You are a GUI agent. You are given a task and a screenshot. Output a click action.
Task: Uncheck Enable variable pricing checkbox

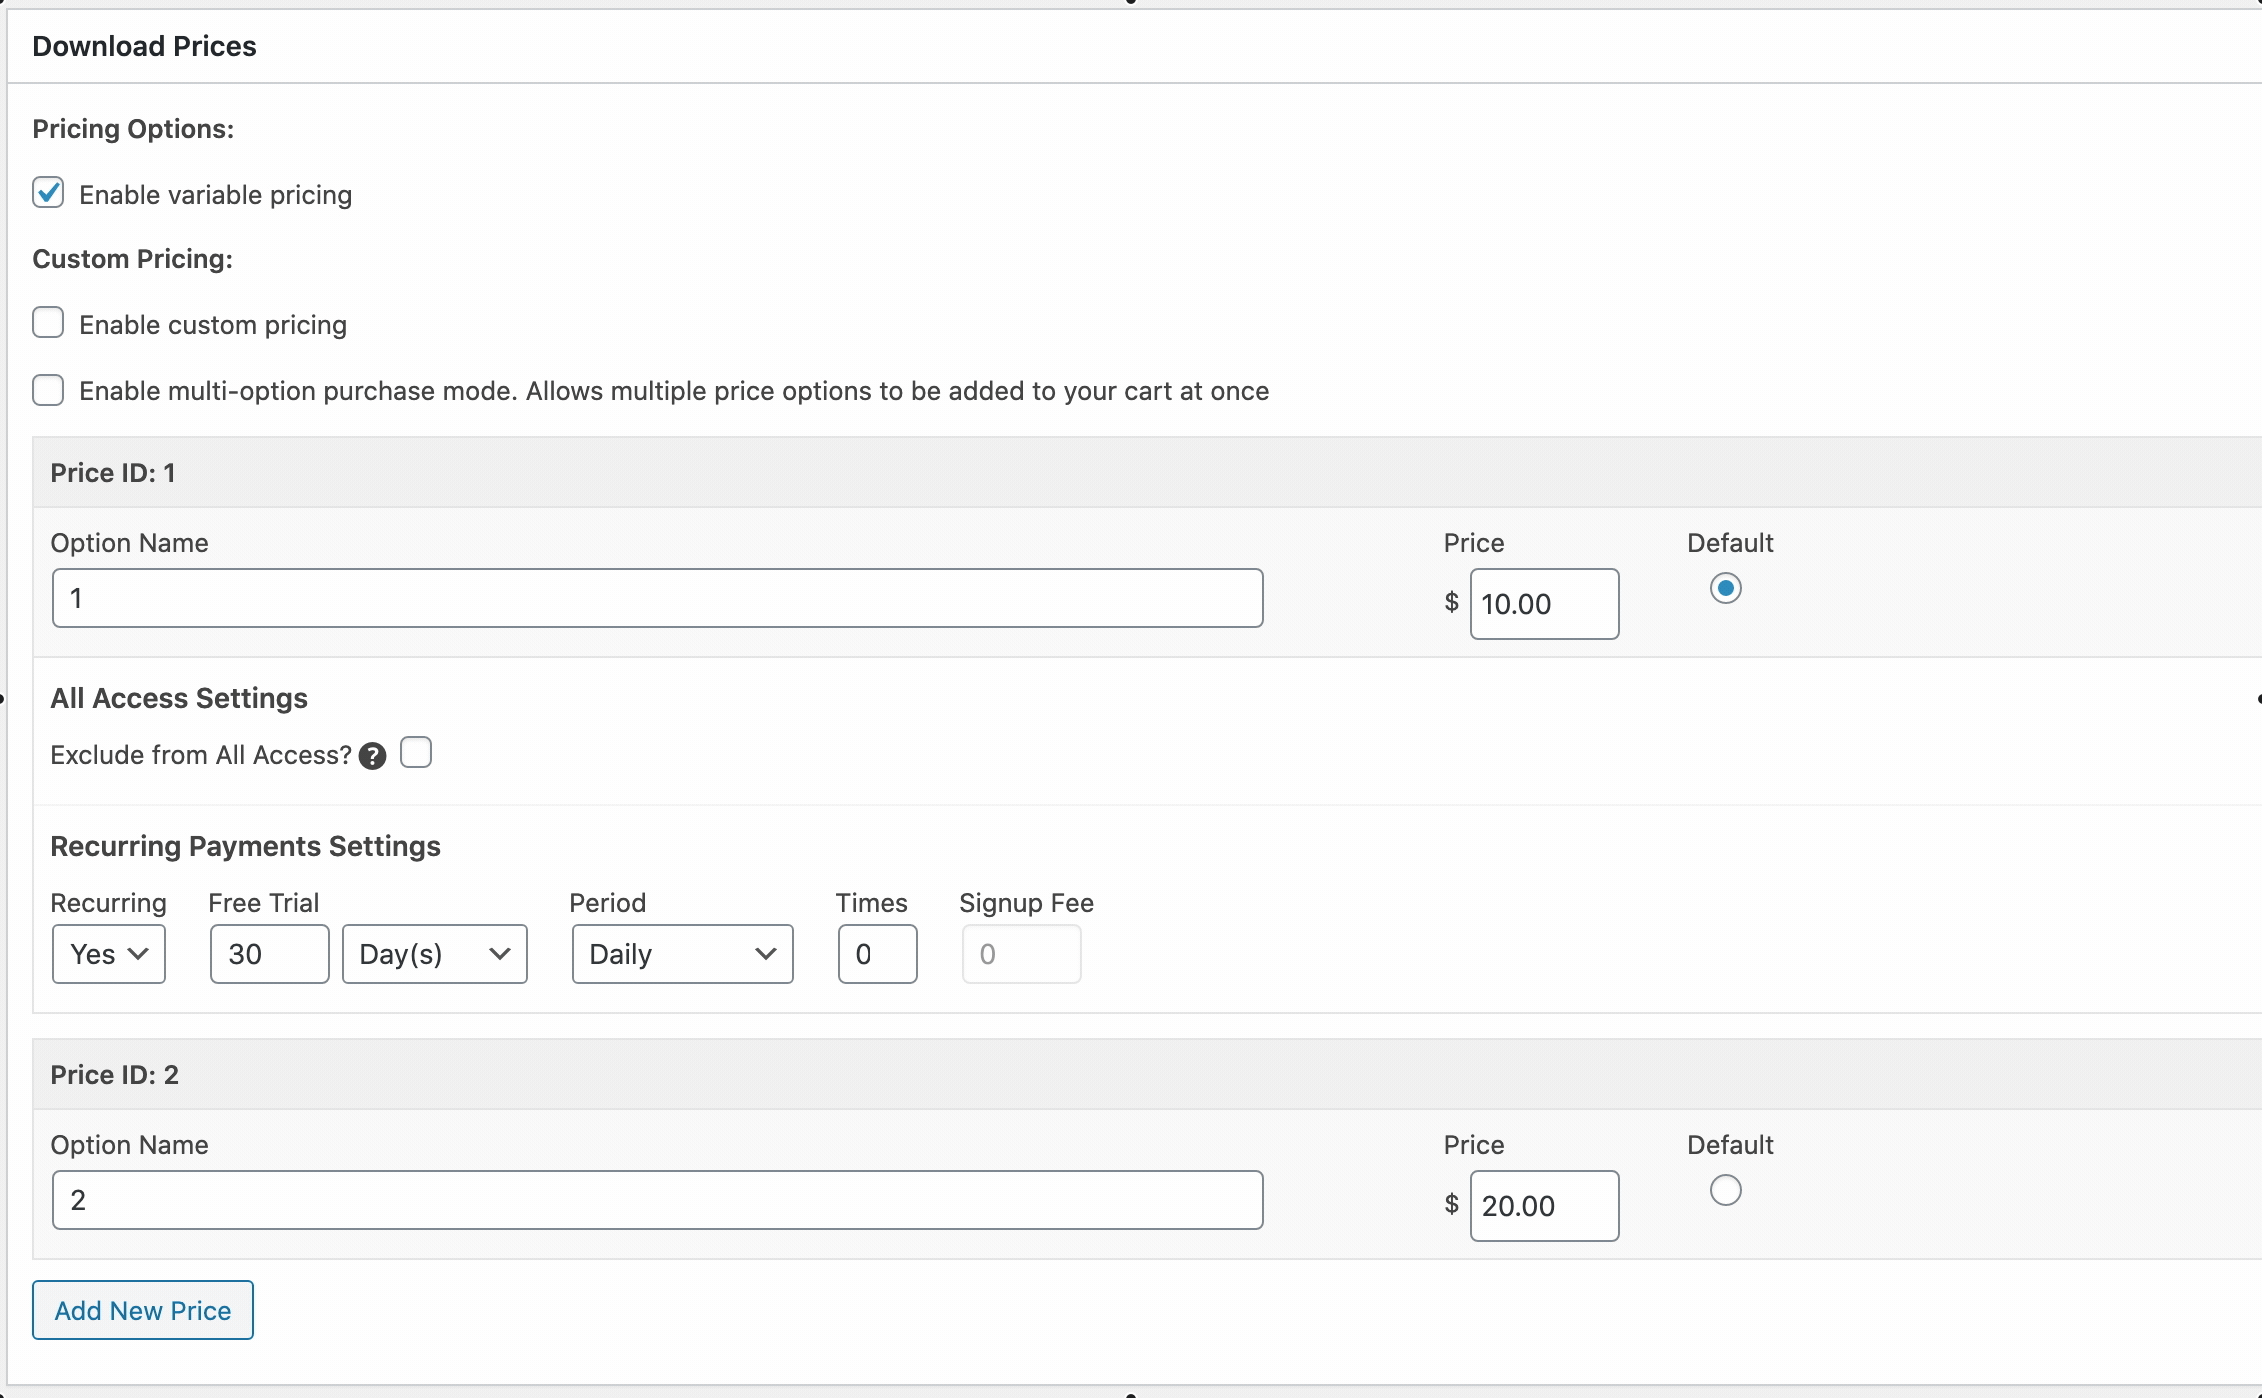(48, 192)
